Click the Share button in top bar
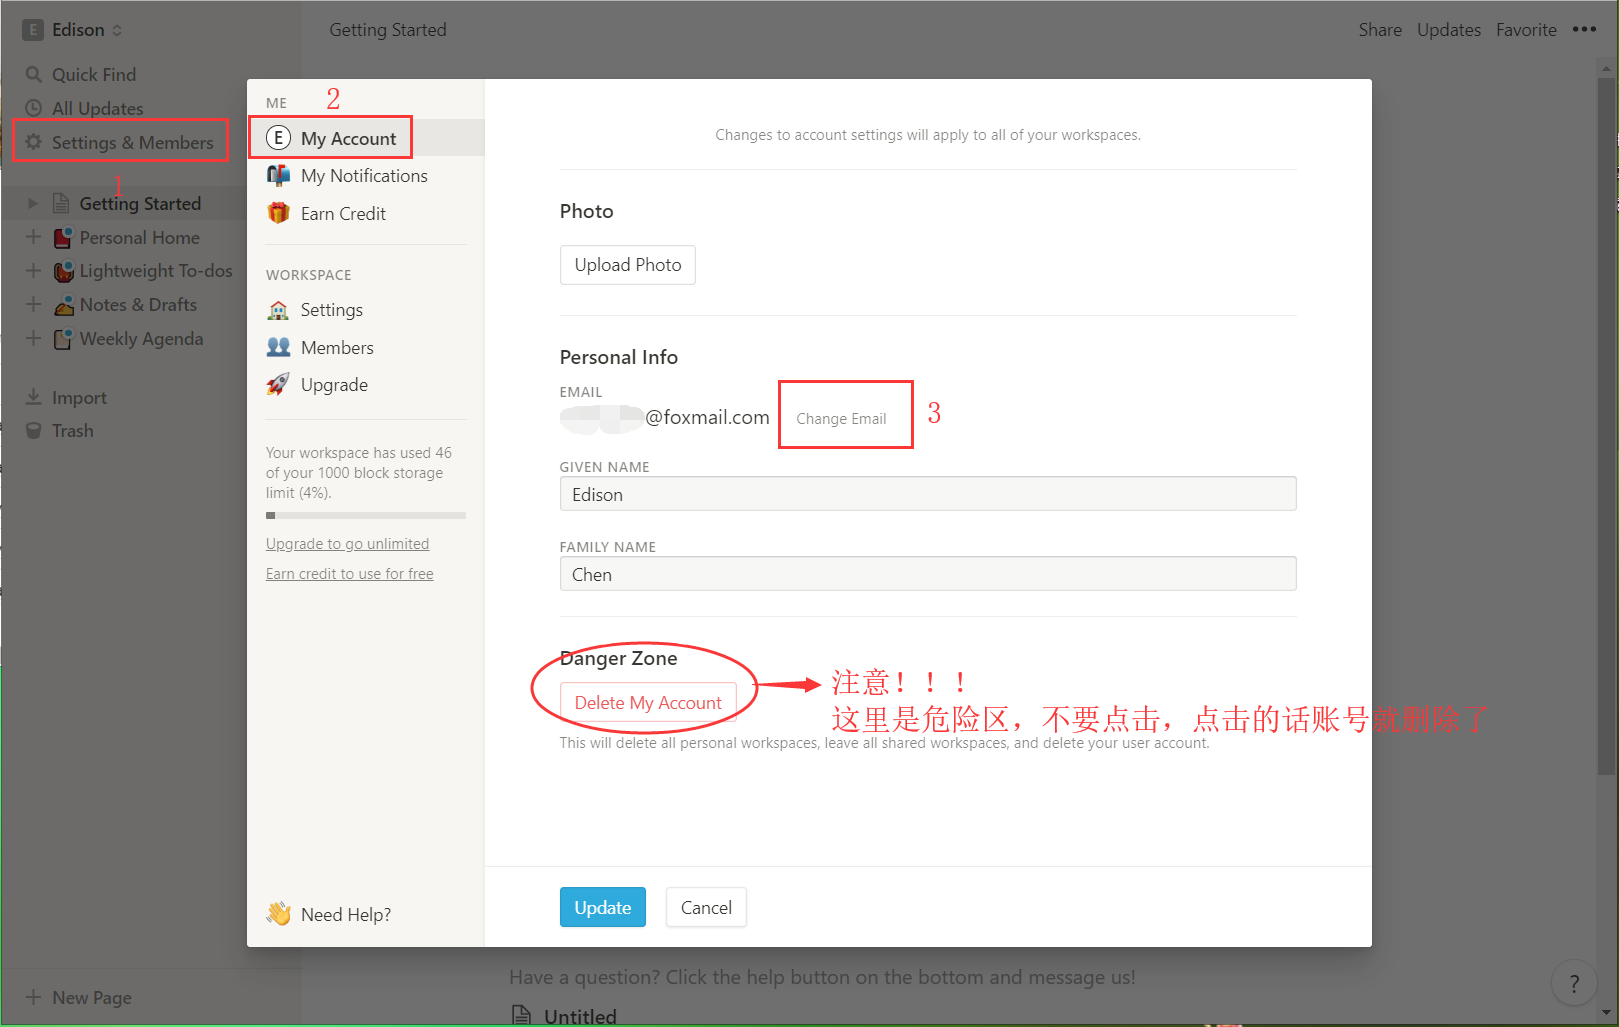The image size is (1619, 1027). [1380, 30]
